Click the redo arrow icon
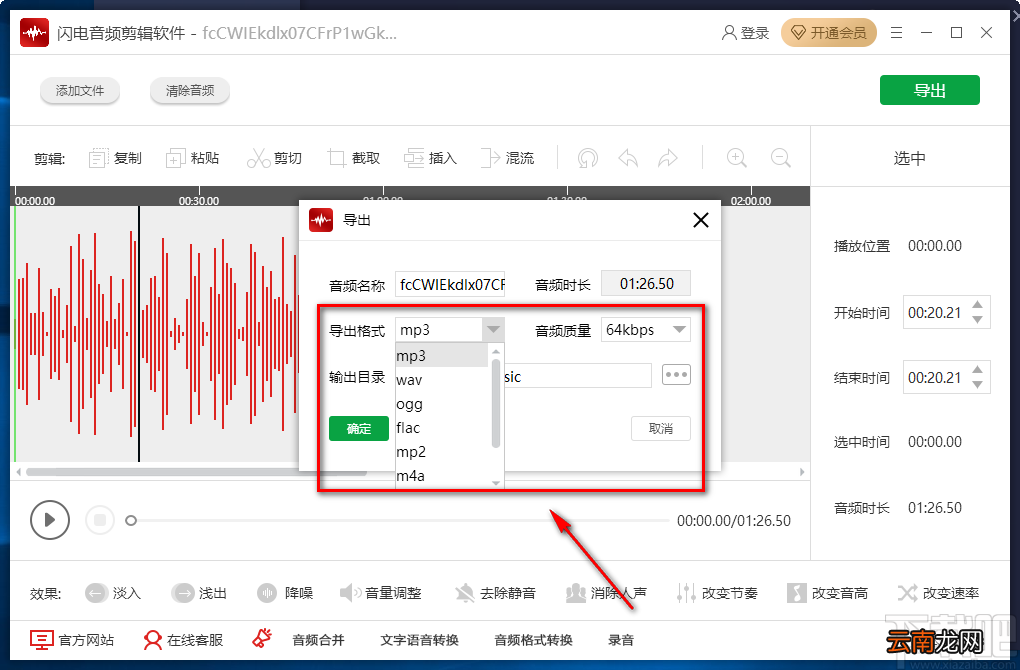1020x670 pixels. pos(668,158)
